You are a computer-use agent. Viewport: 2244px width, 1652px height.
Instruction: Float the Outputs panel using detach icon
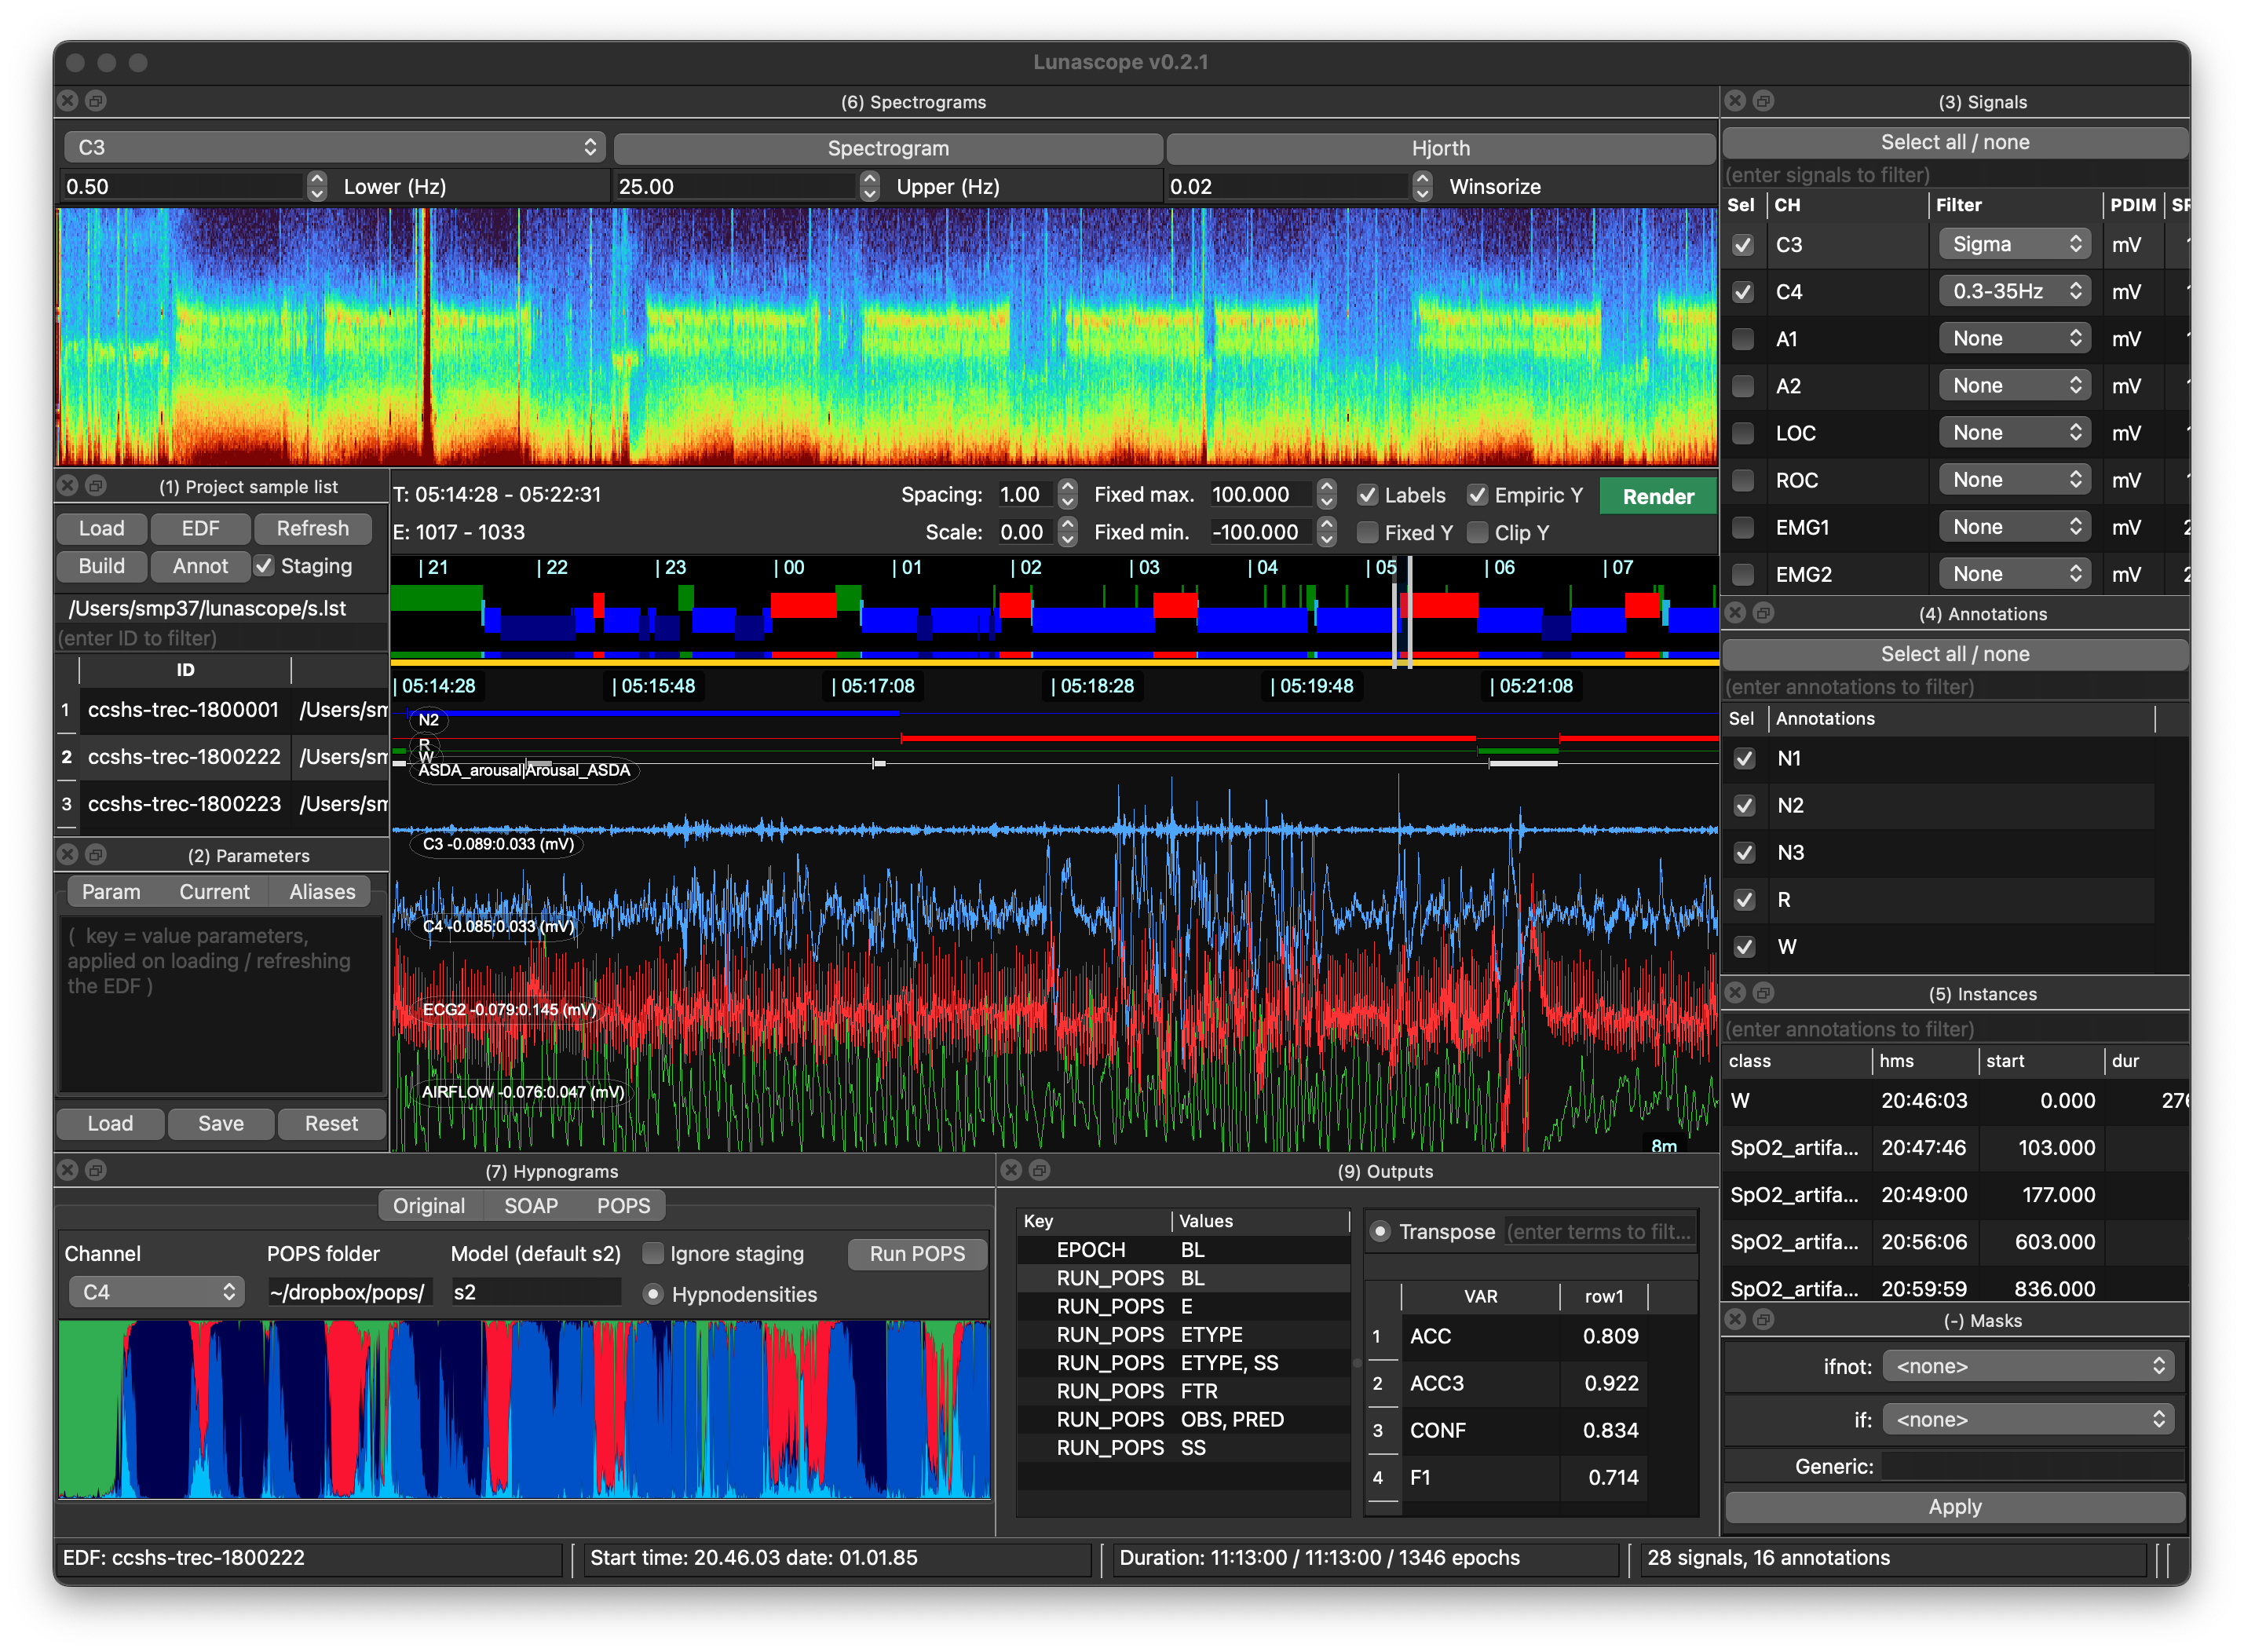pos(1040,1170)
